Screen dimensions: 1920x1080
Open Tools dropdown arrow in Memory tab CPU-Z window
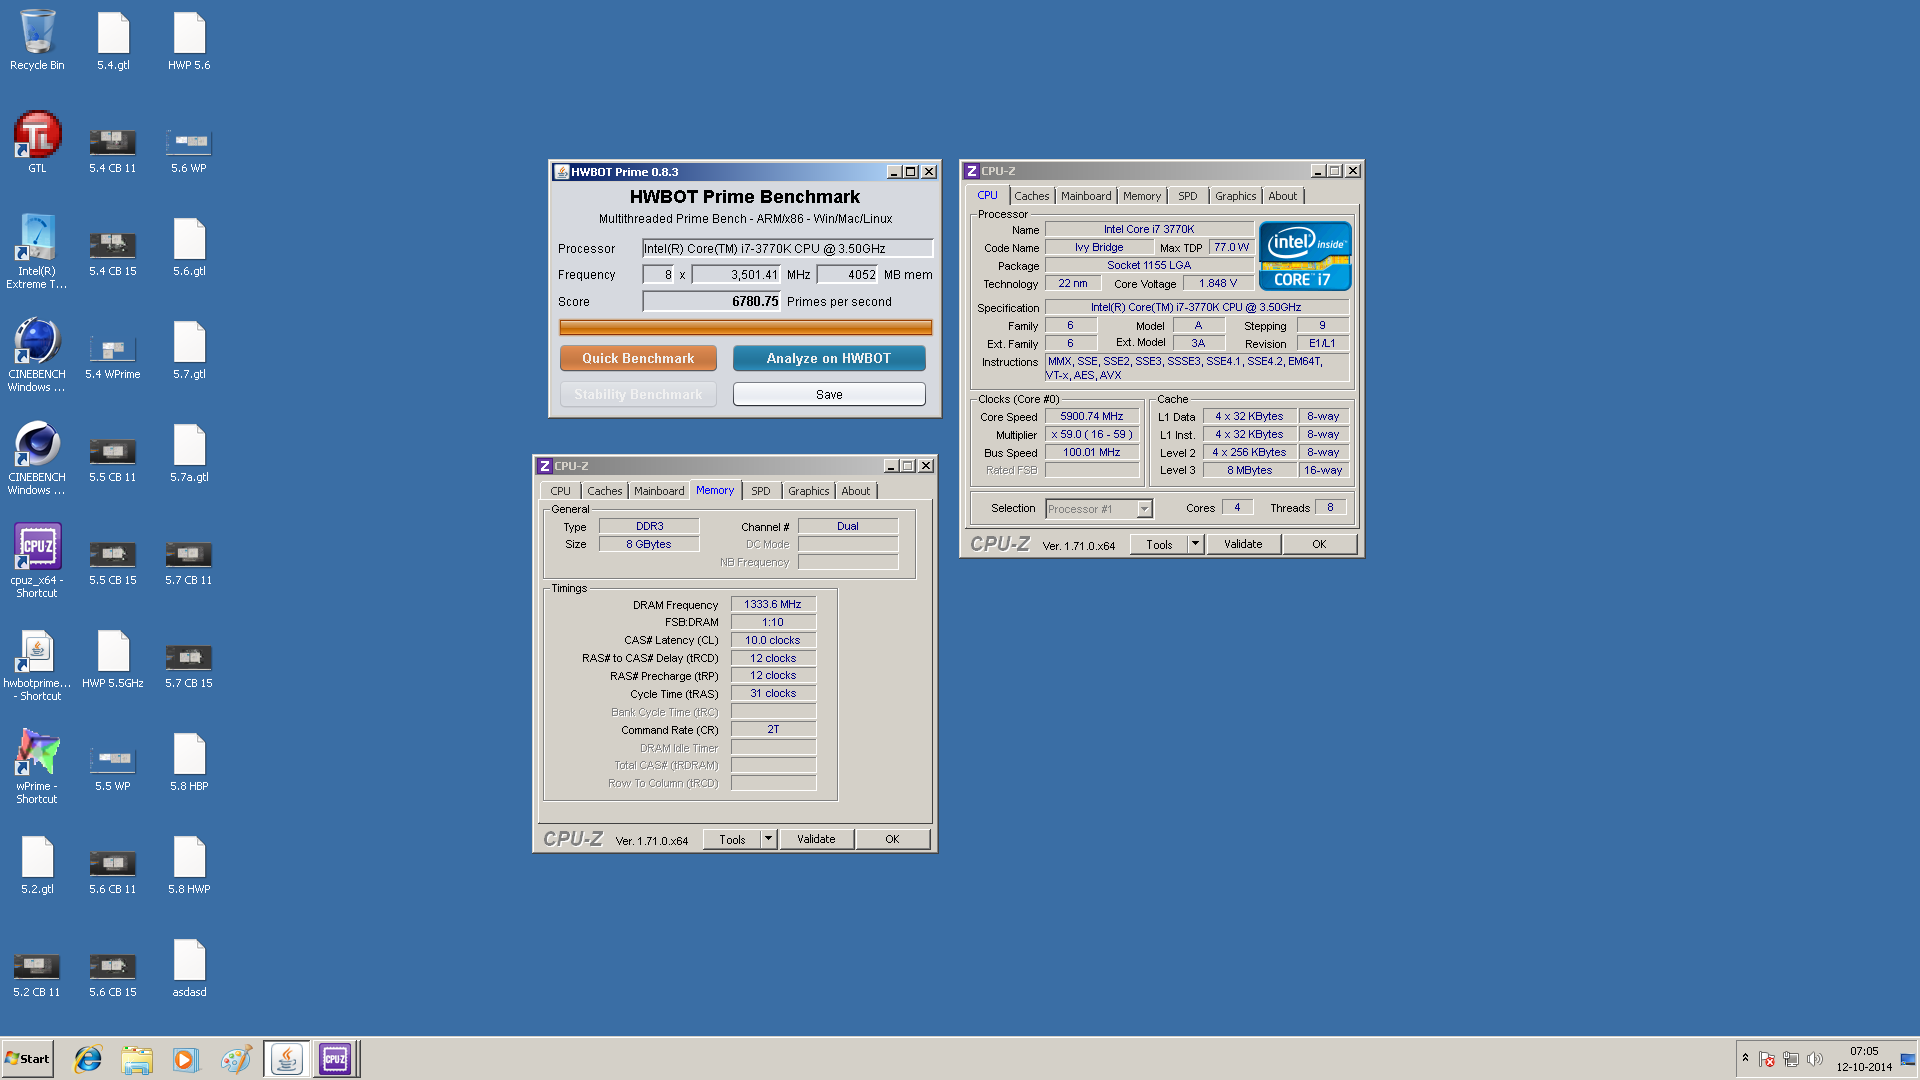pyautogui.click(x=768, y=839)
